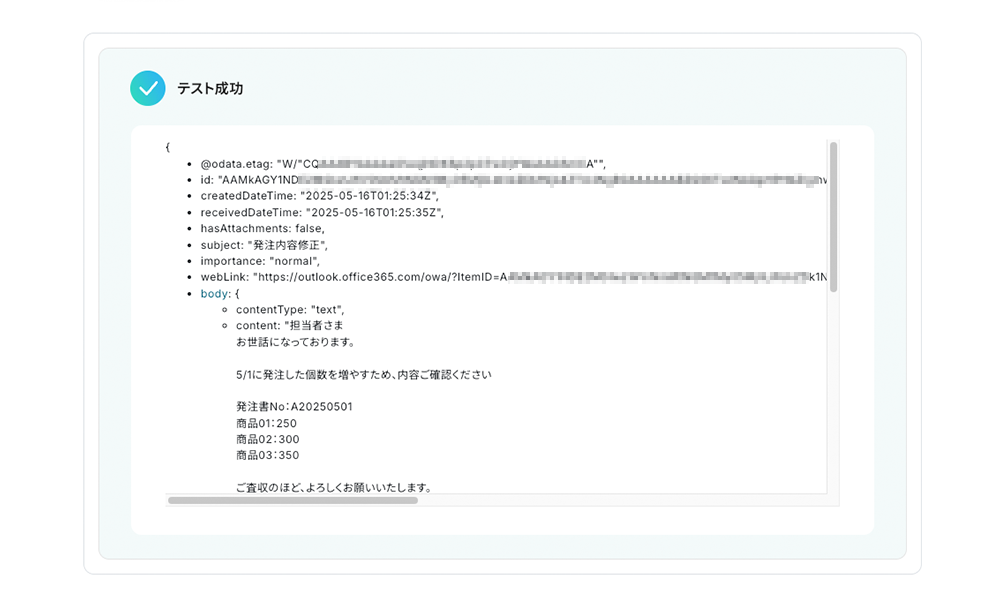The height and width of the screenshot is (609, 1000).
Task: Click the 商品02:300 line
Action: [268, 439]
